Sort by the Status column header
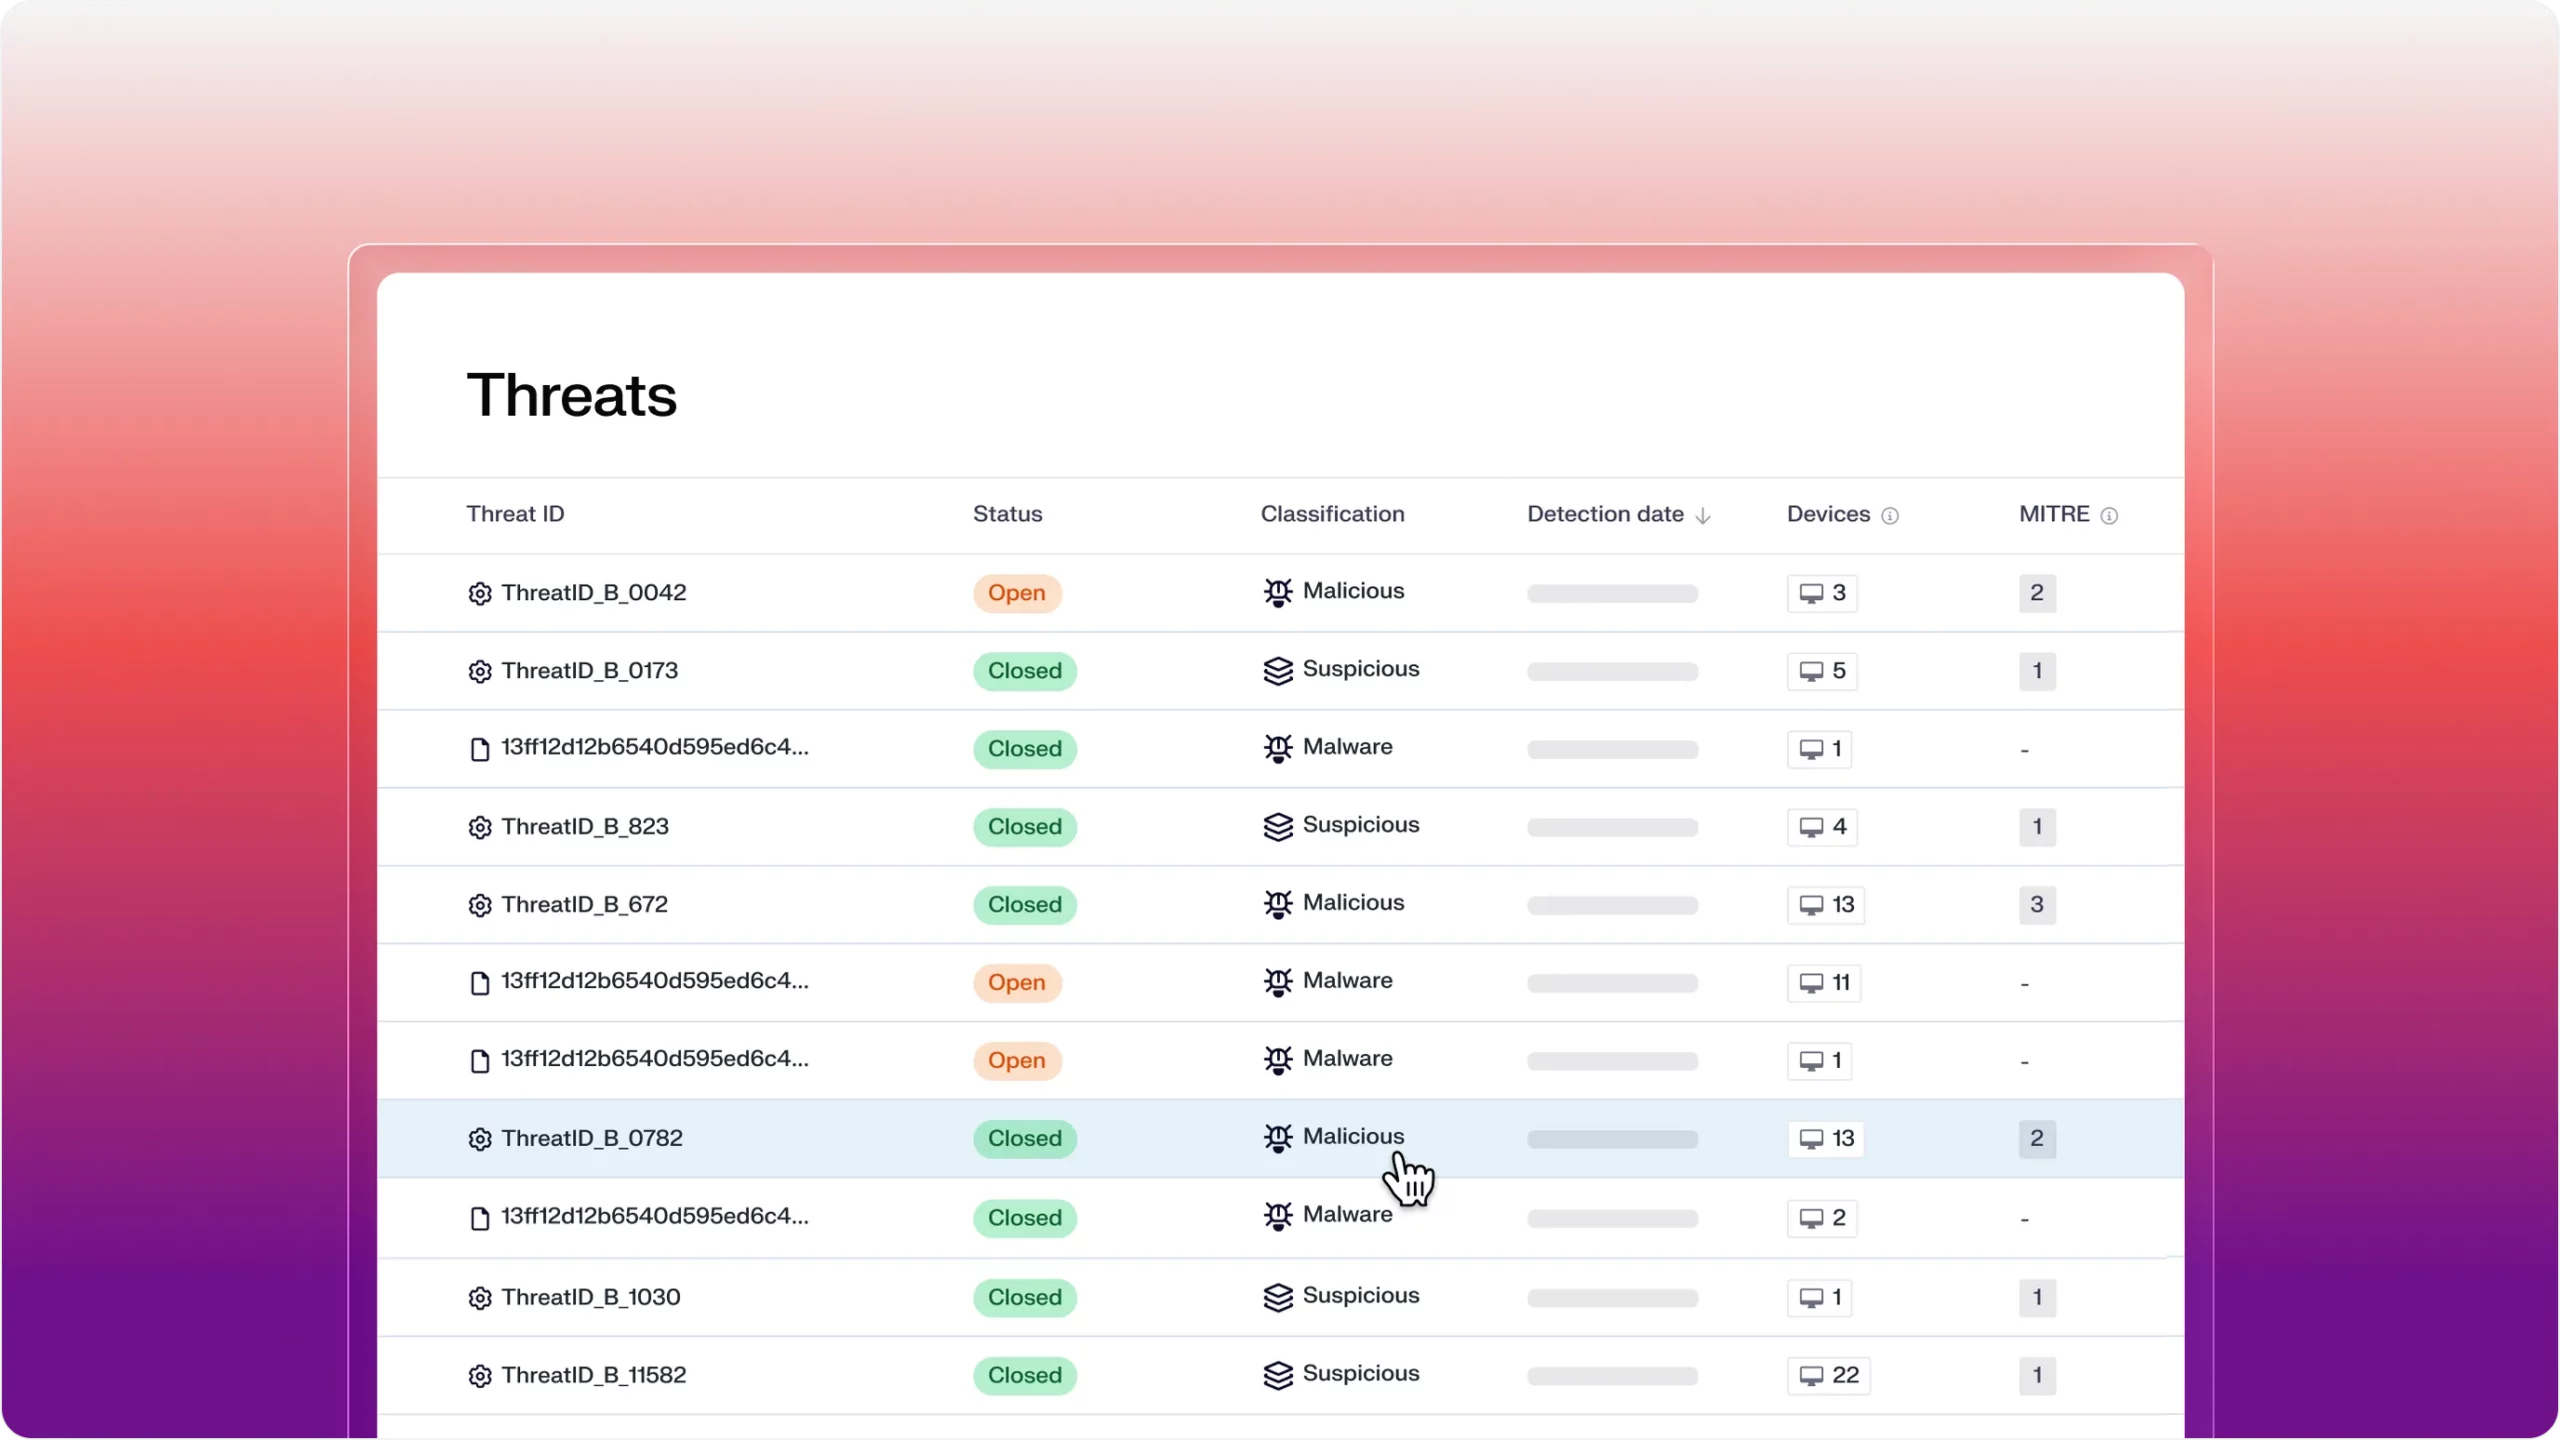 click(x=1007, y=514)
